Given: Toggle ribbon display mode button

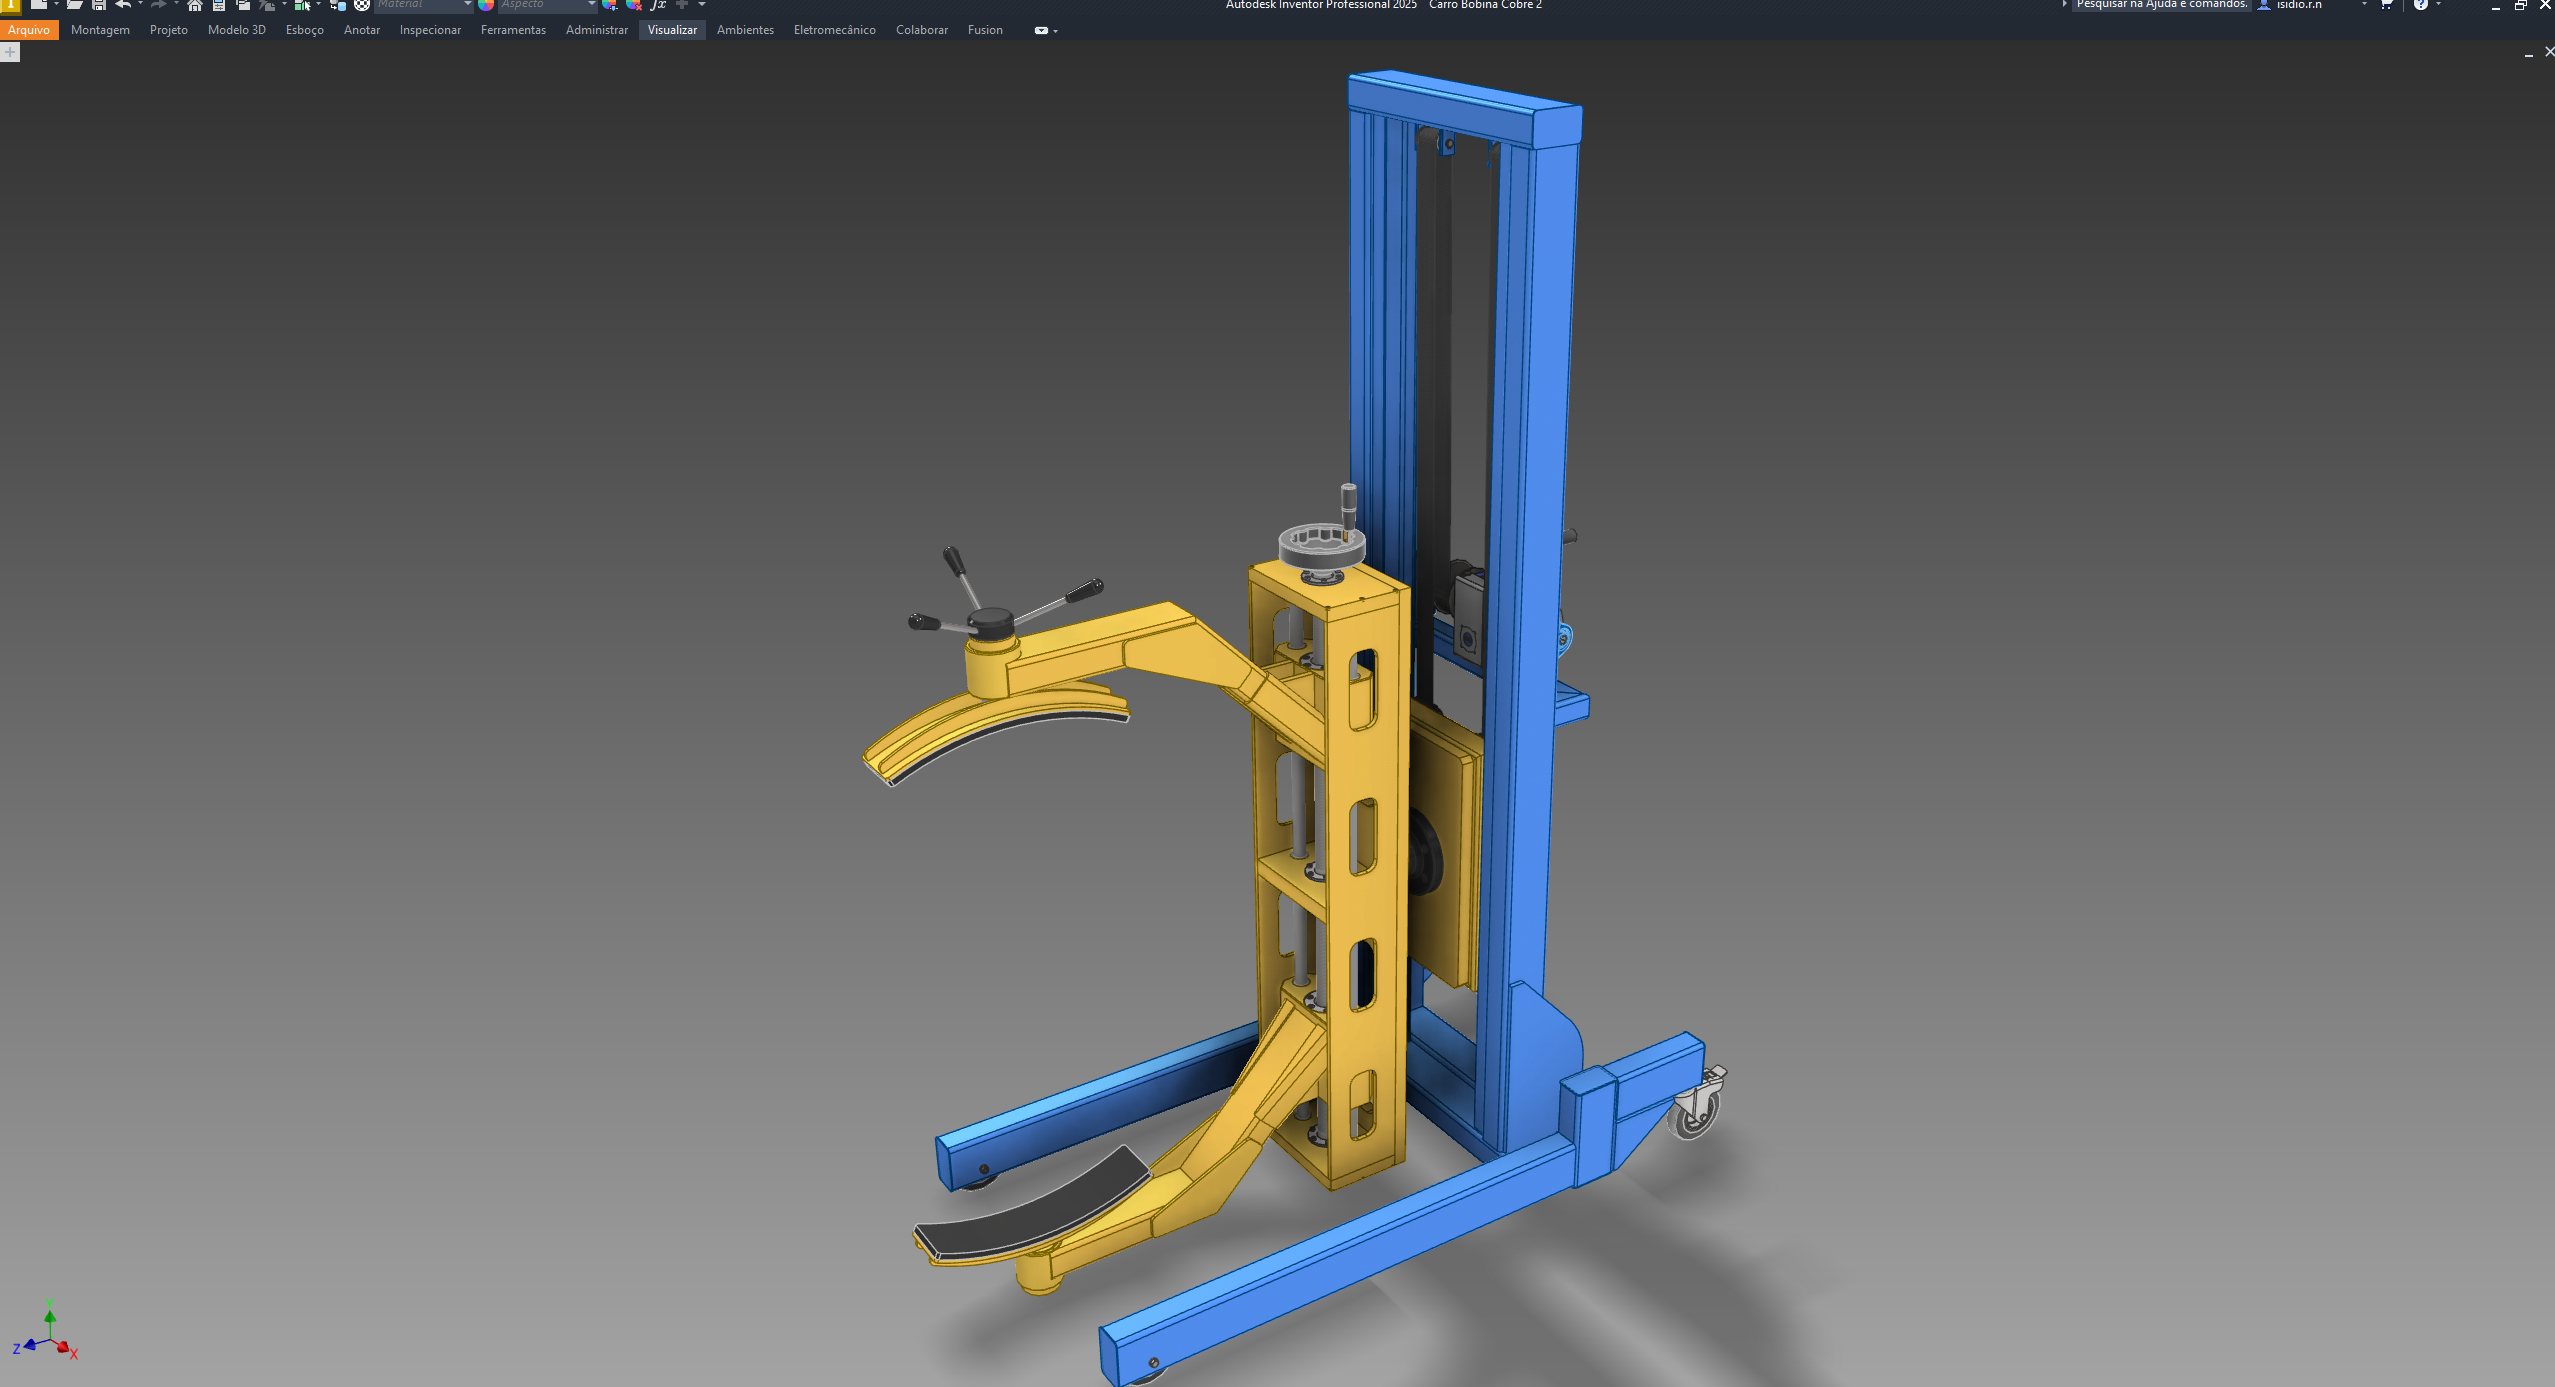Looking at the screenshot, I should (x=1041, y=31).
